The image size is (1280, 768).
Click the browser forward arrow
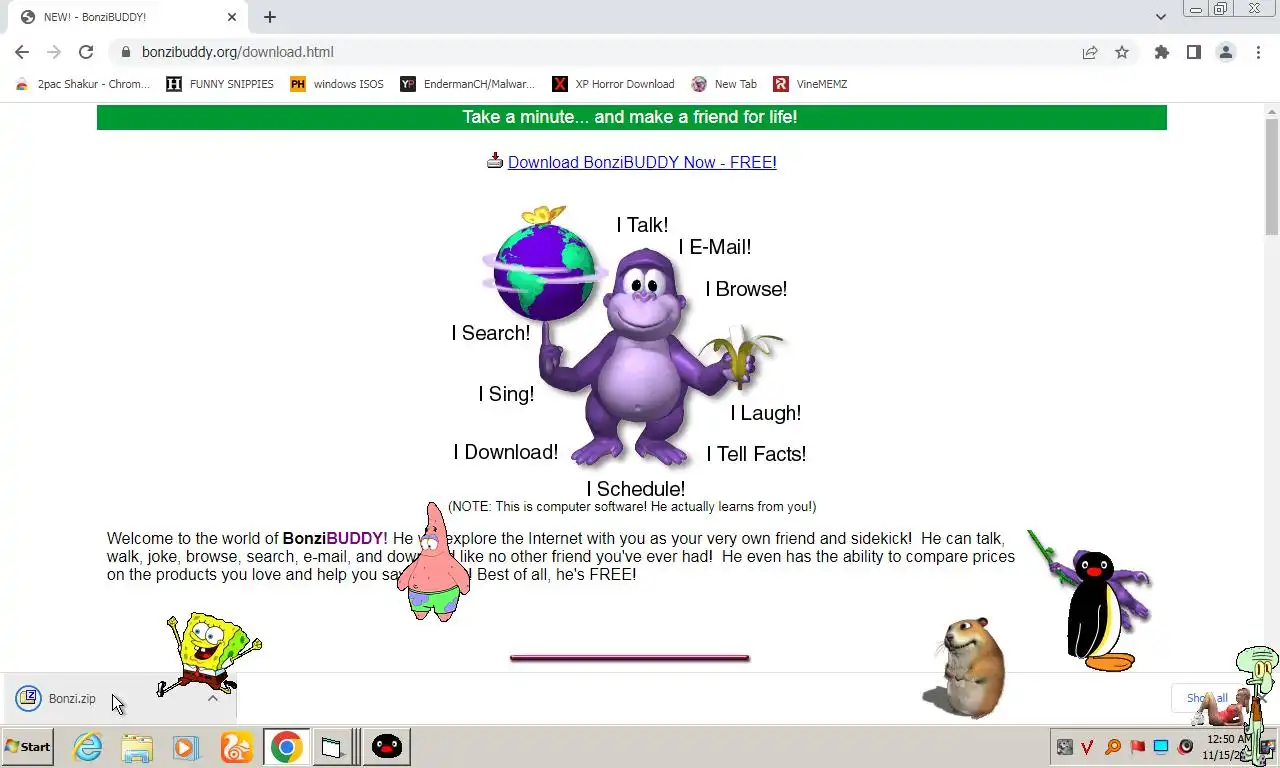(x=54, y=52)
